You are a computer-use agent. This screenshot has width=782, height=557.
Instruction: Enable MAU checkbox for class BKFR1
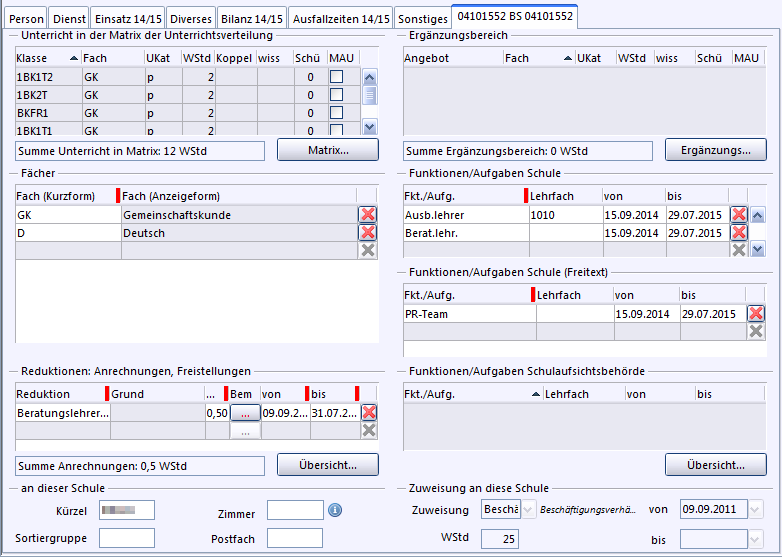click(337, 113)
